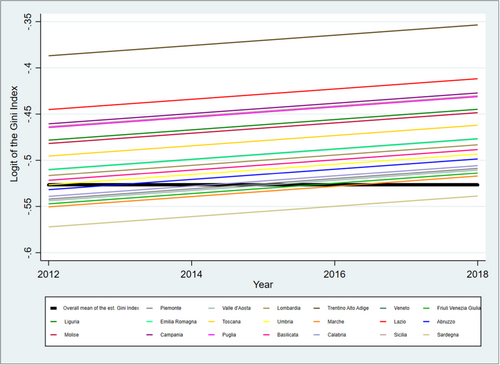Click the magenta Puglia legend swatch
The height and width of the screenshot is (365, 500).
click(x=211, y=335)
